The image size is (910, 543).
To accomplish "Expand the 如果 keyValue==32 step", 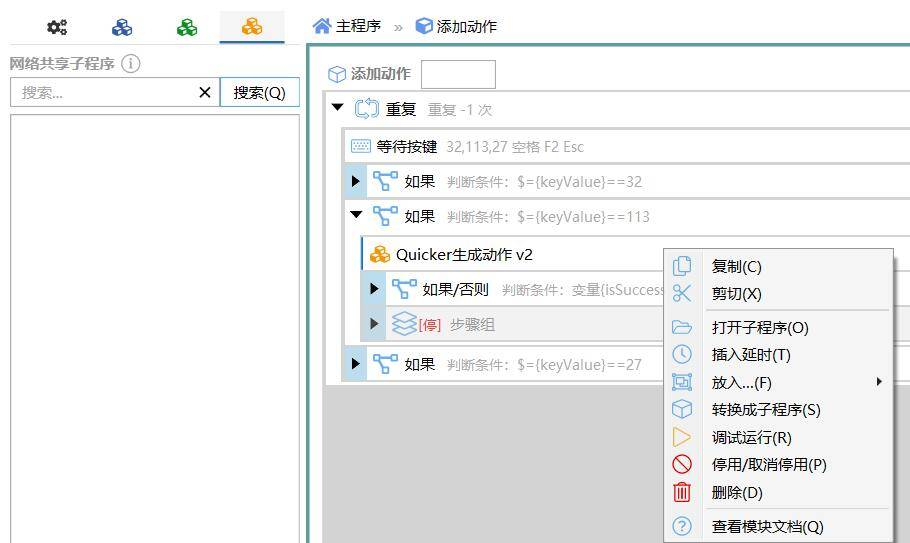I will point(355,181).
